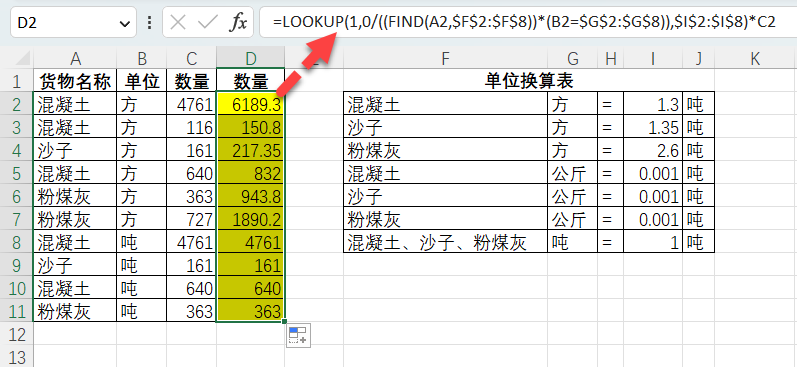Click cell C5 with value 640
797x367 pixels.
pyautogui.click(x=192, y=173)
